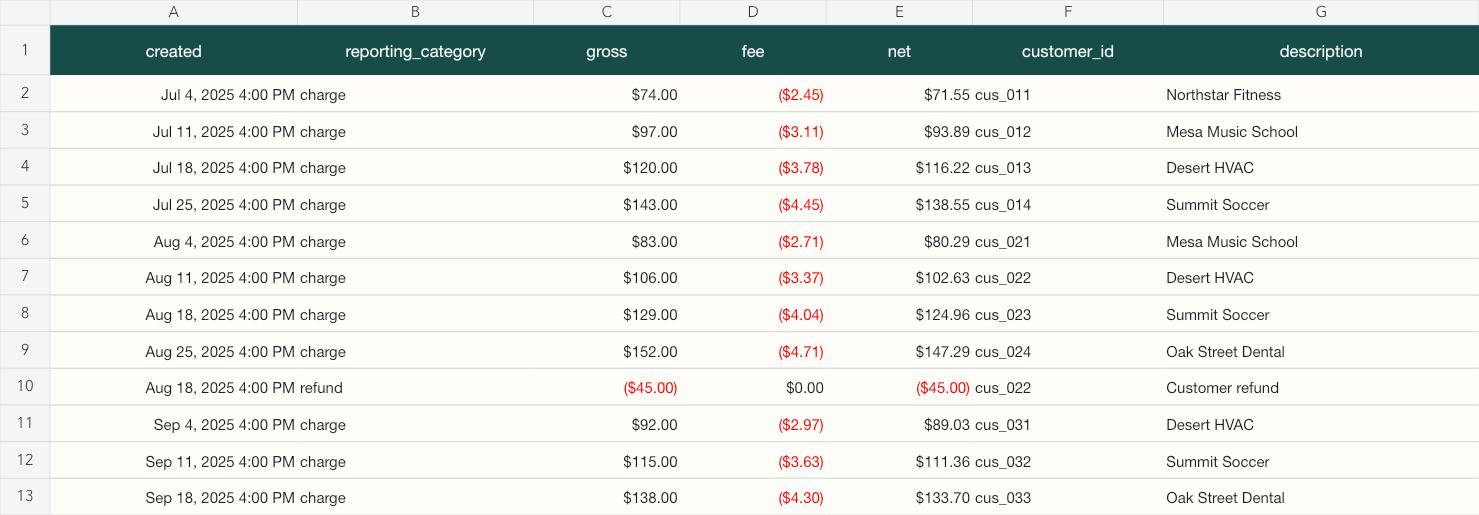Select cell 'Jul 4, 2025 4:00 PM'
1479x515 pixels.
(174, 94)
